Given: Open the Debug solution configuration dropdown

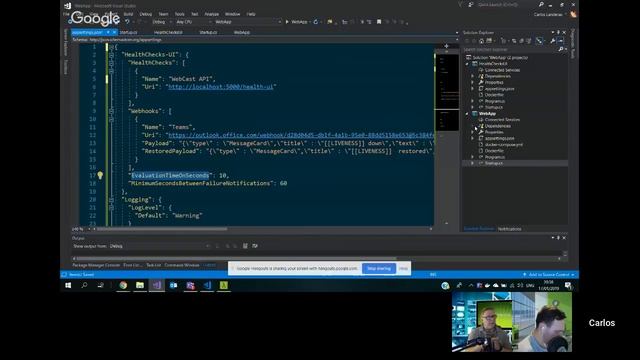Looking at the screenshot, I should (162, 22).
